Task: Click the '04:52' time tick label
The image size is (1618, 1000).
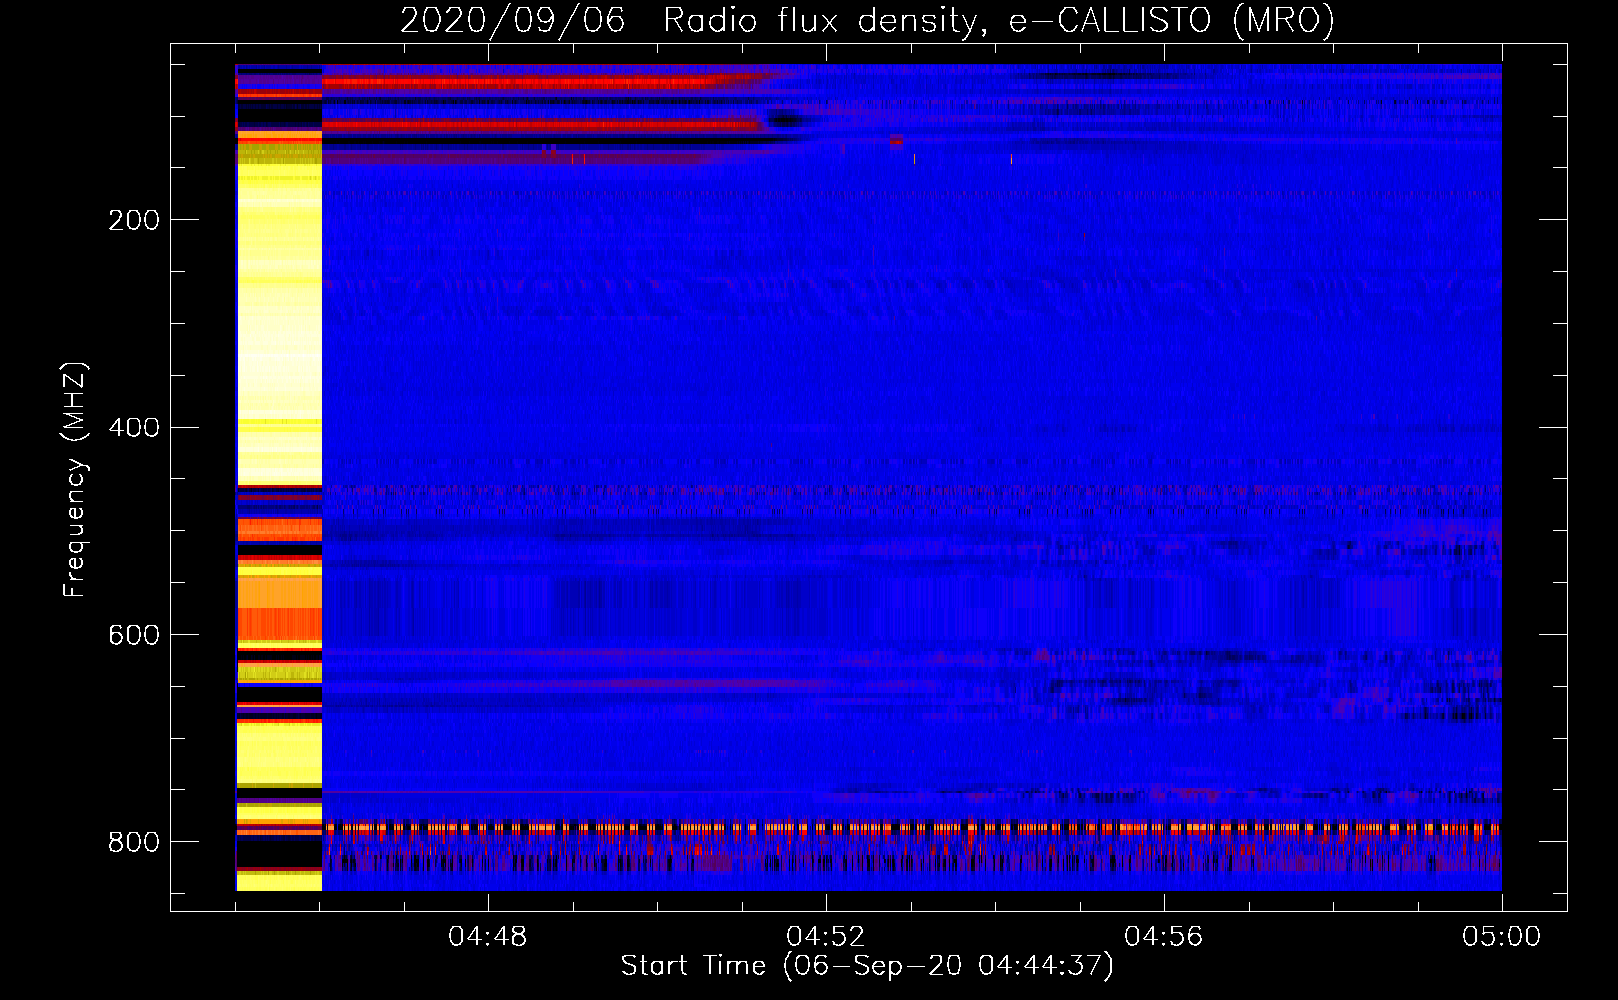Action: tap(826, 937)
